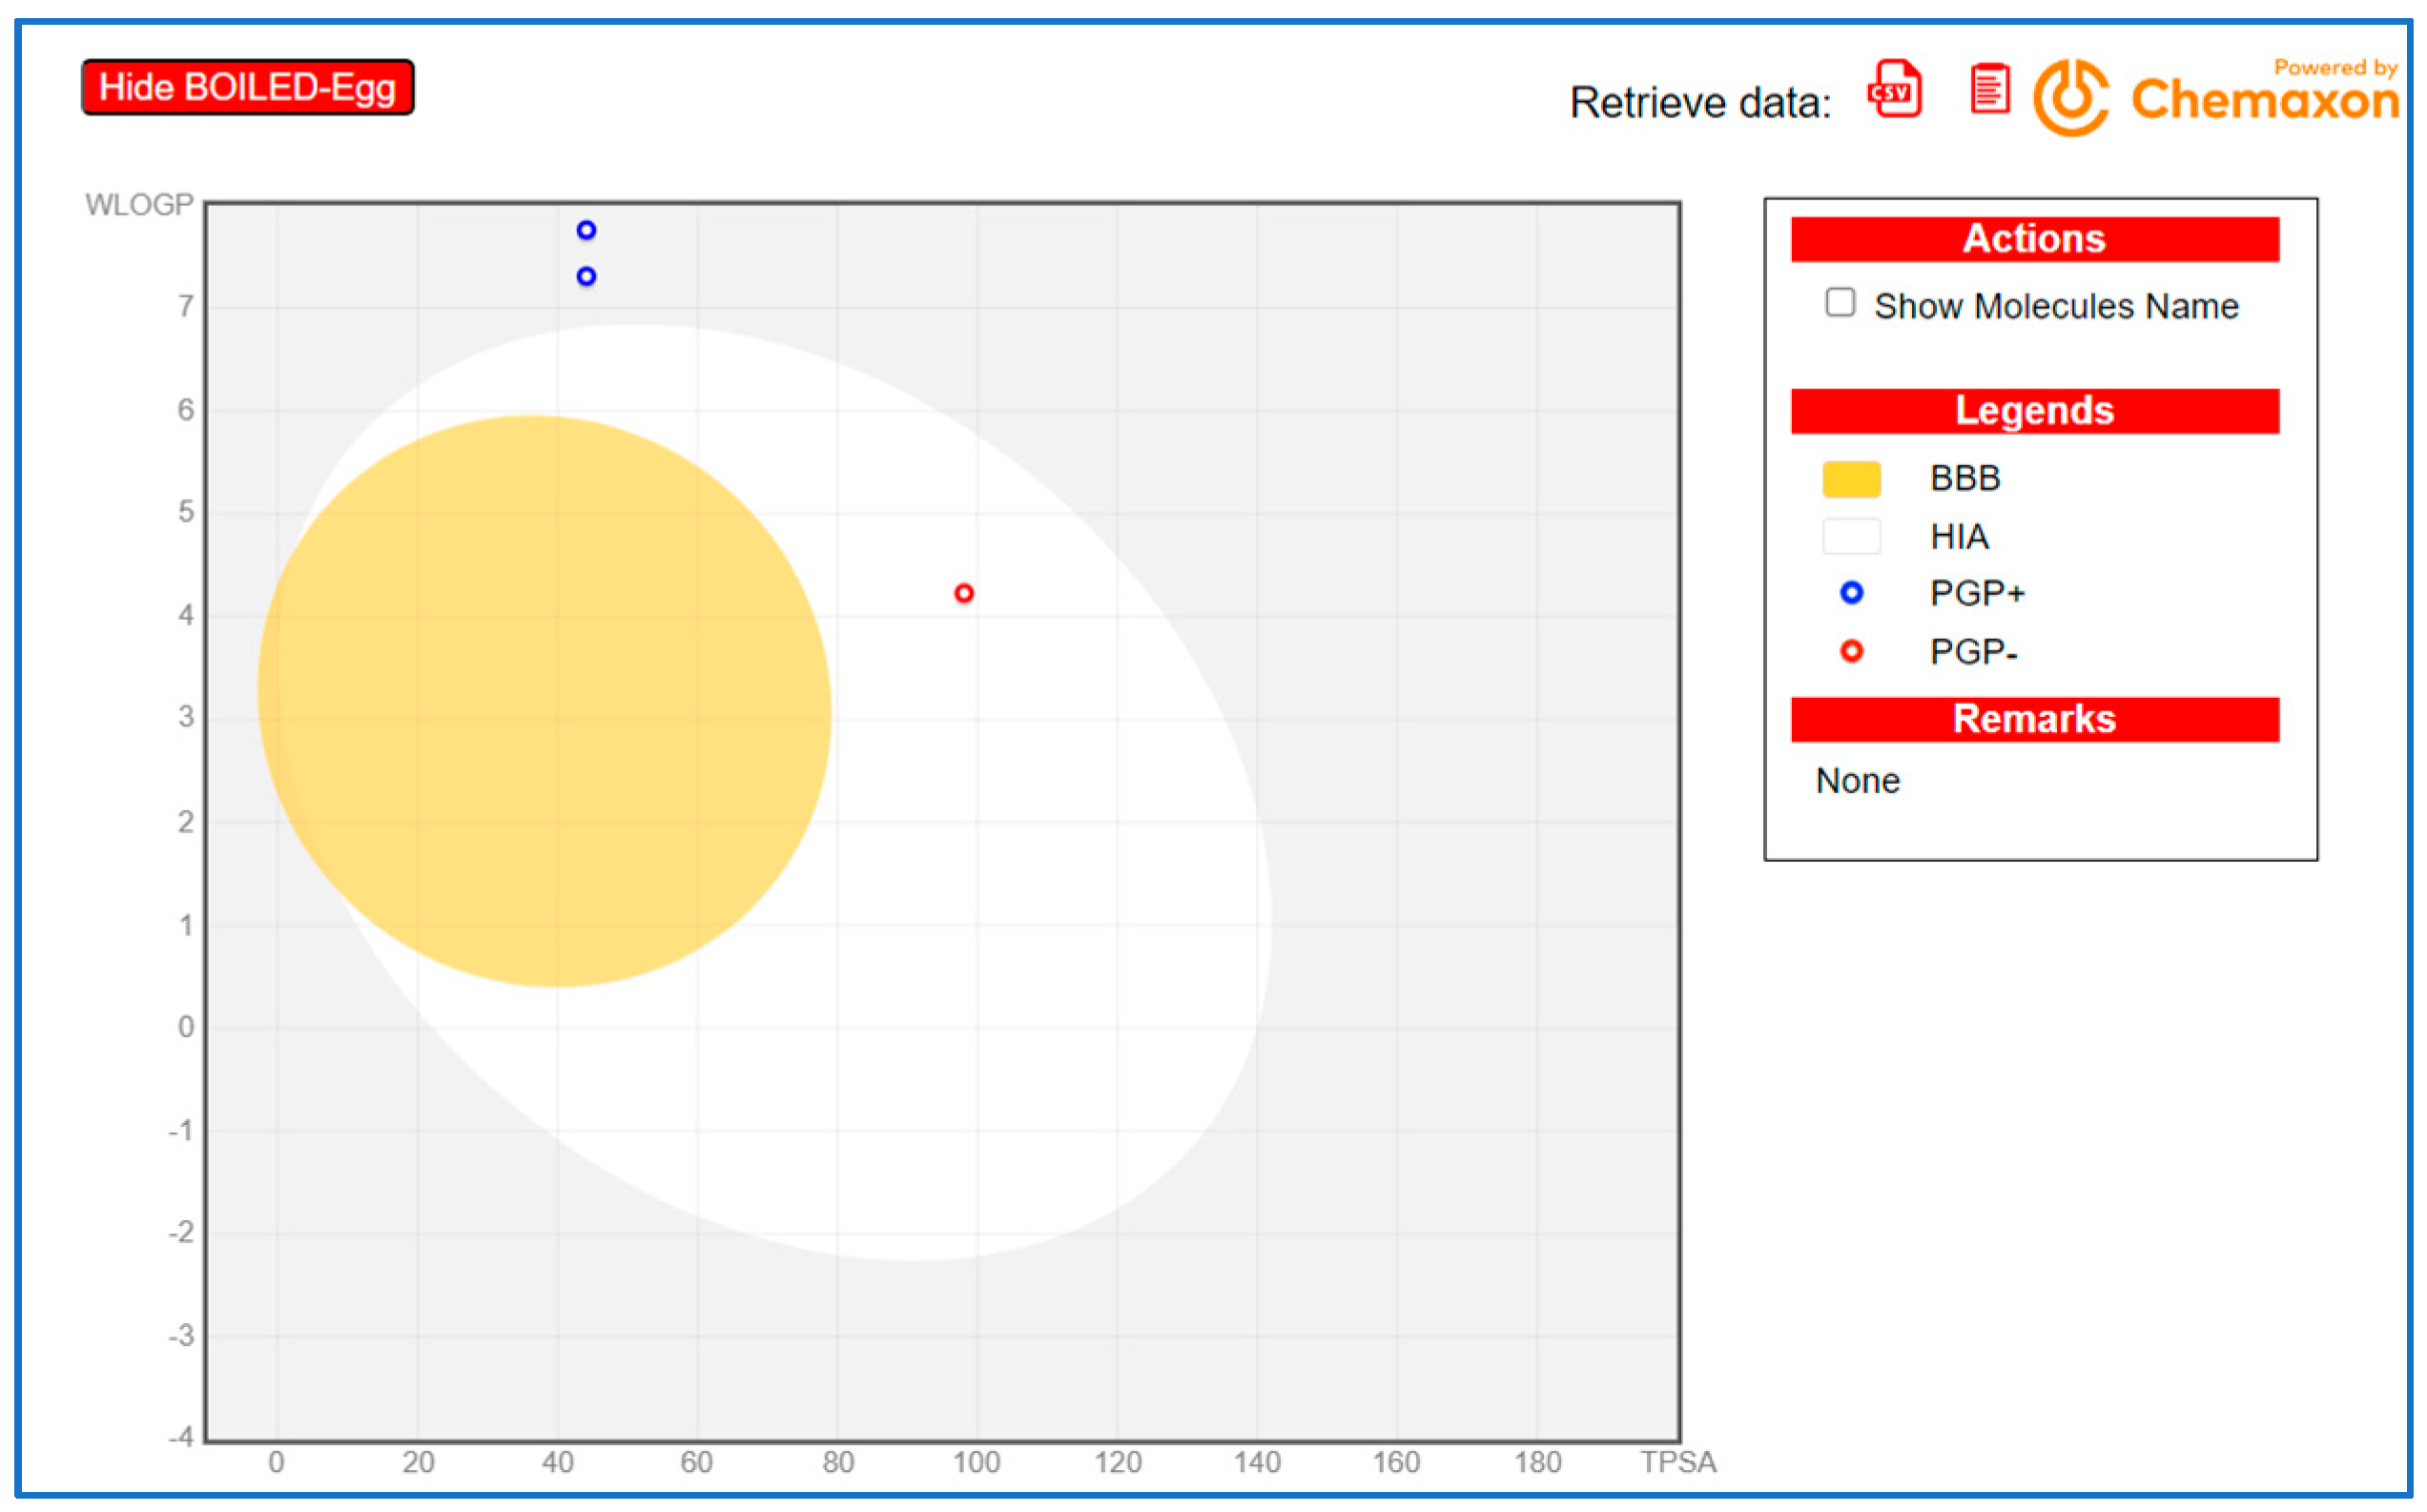Click the text file retrieve icon
The image size is (2427, 1512).
[1989, 90]
